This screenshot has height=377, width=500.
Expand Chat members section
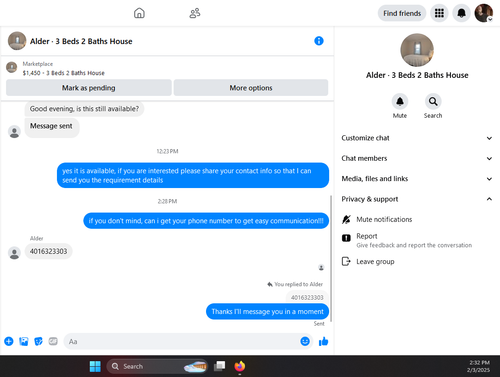(417, 158)
